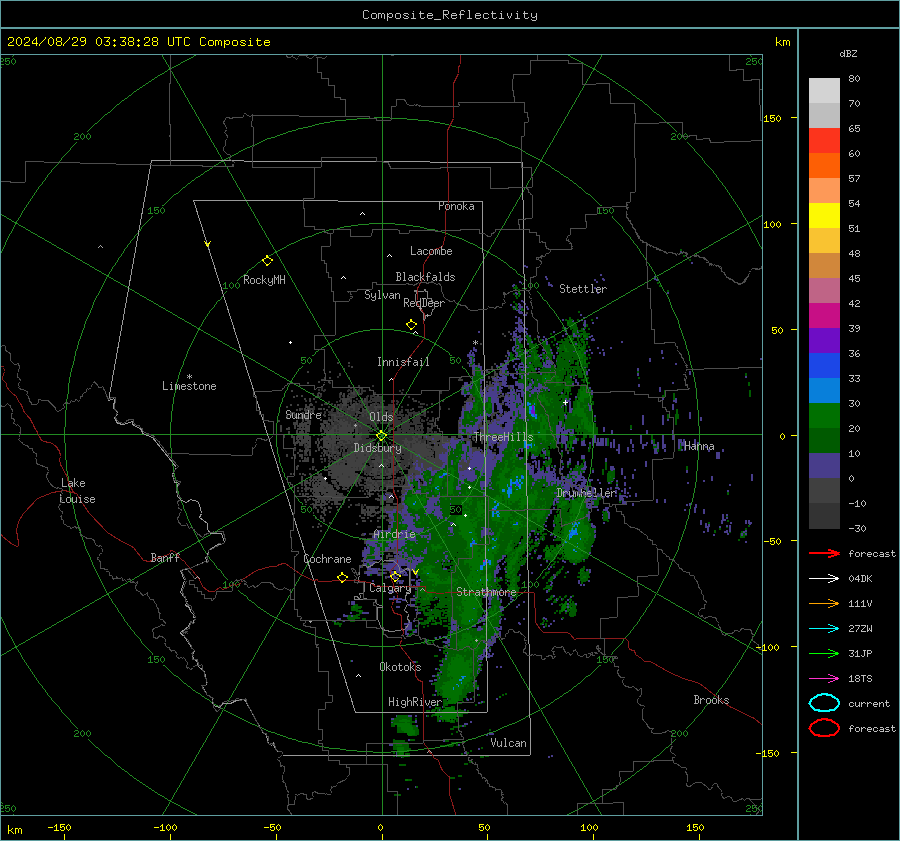This screenshot has width=900, height=841.
Task: Click the Sundre label
Action: click(x=303, y=415)
